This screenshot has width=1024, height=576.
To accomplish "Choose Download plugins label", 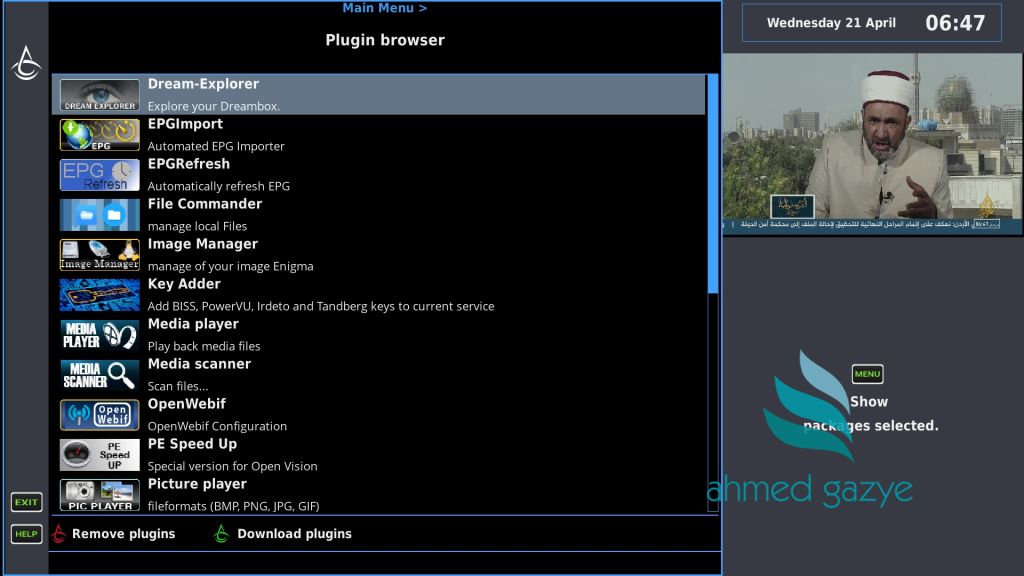I will tap(295, 534).
